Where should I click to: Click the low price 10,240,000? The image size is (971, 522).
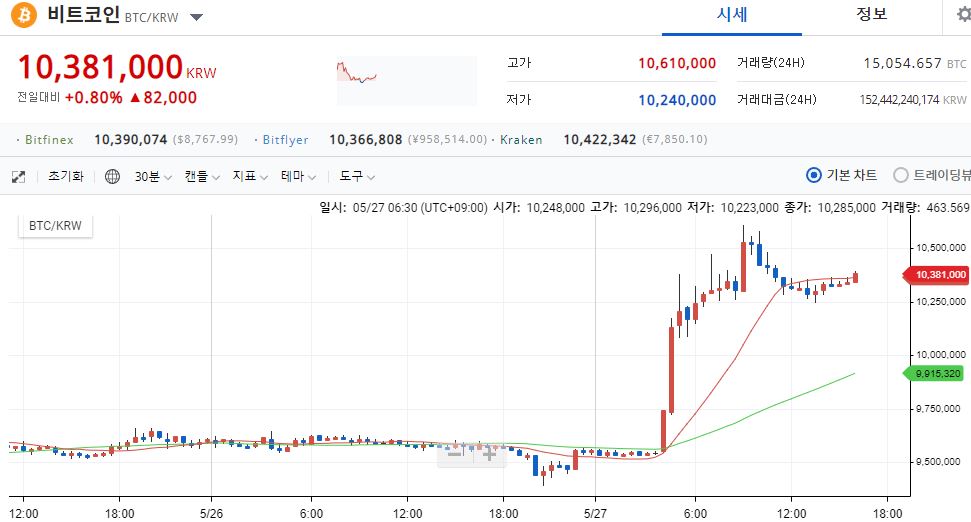[677, 100]
